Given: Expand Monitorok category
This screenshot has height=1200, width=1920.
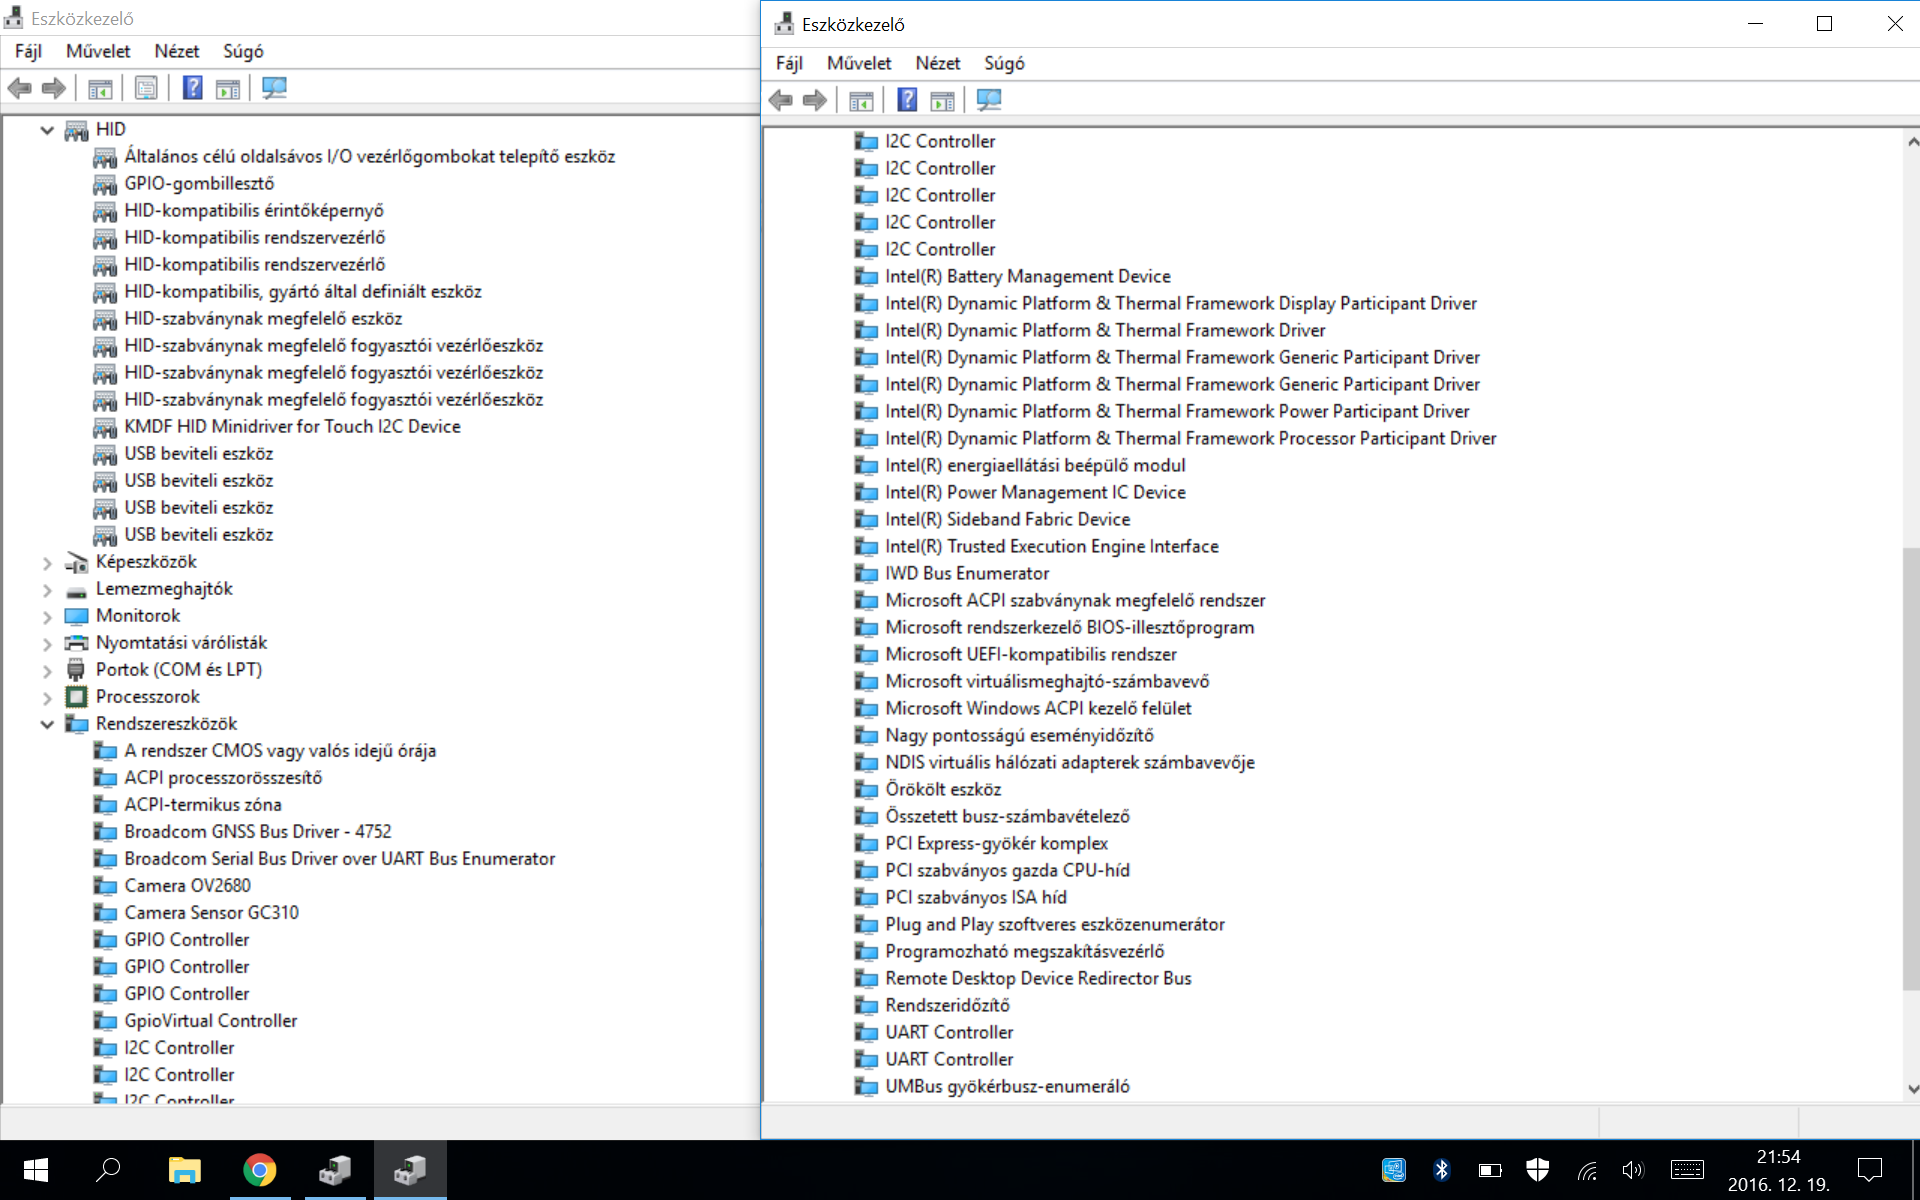Looking at the screenshot, I should pyautogui.click(x=47, y=616).
